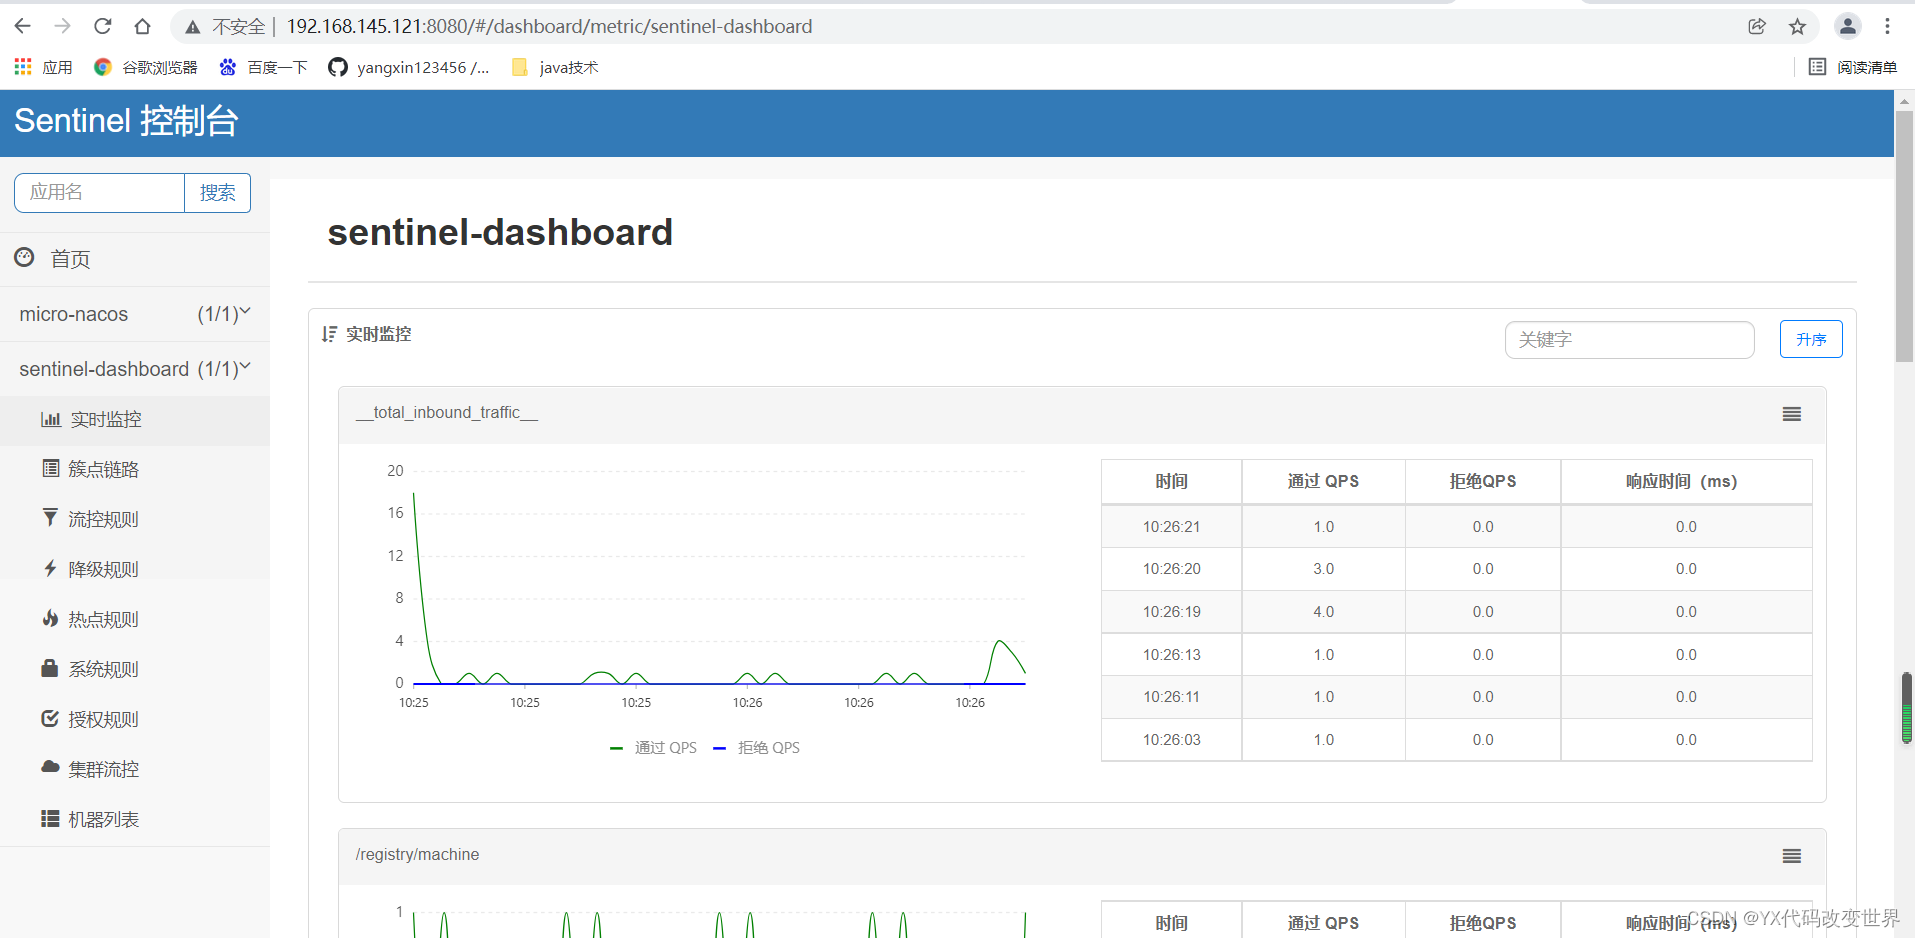
Task: Select the 授权规则 check icon
Action: coord(51,718)
